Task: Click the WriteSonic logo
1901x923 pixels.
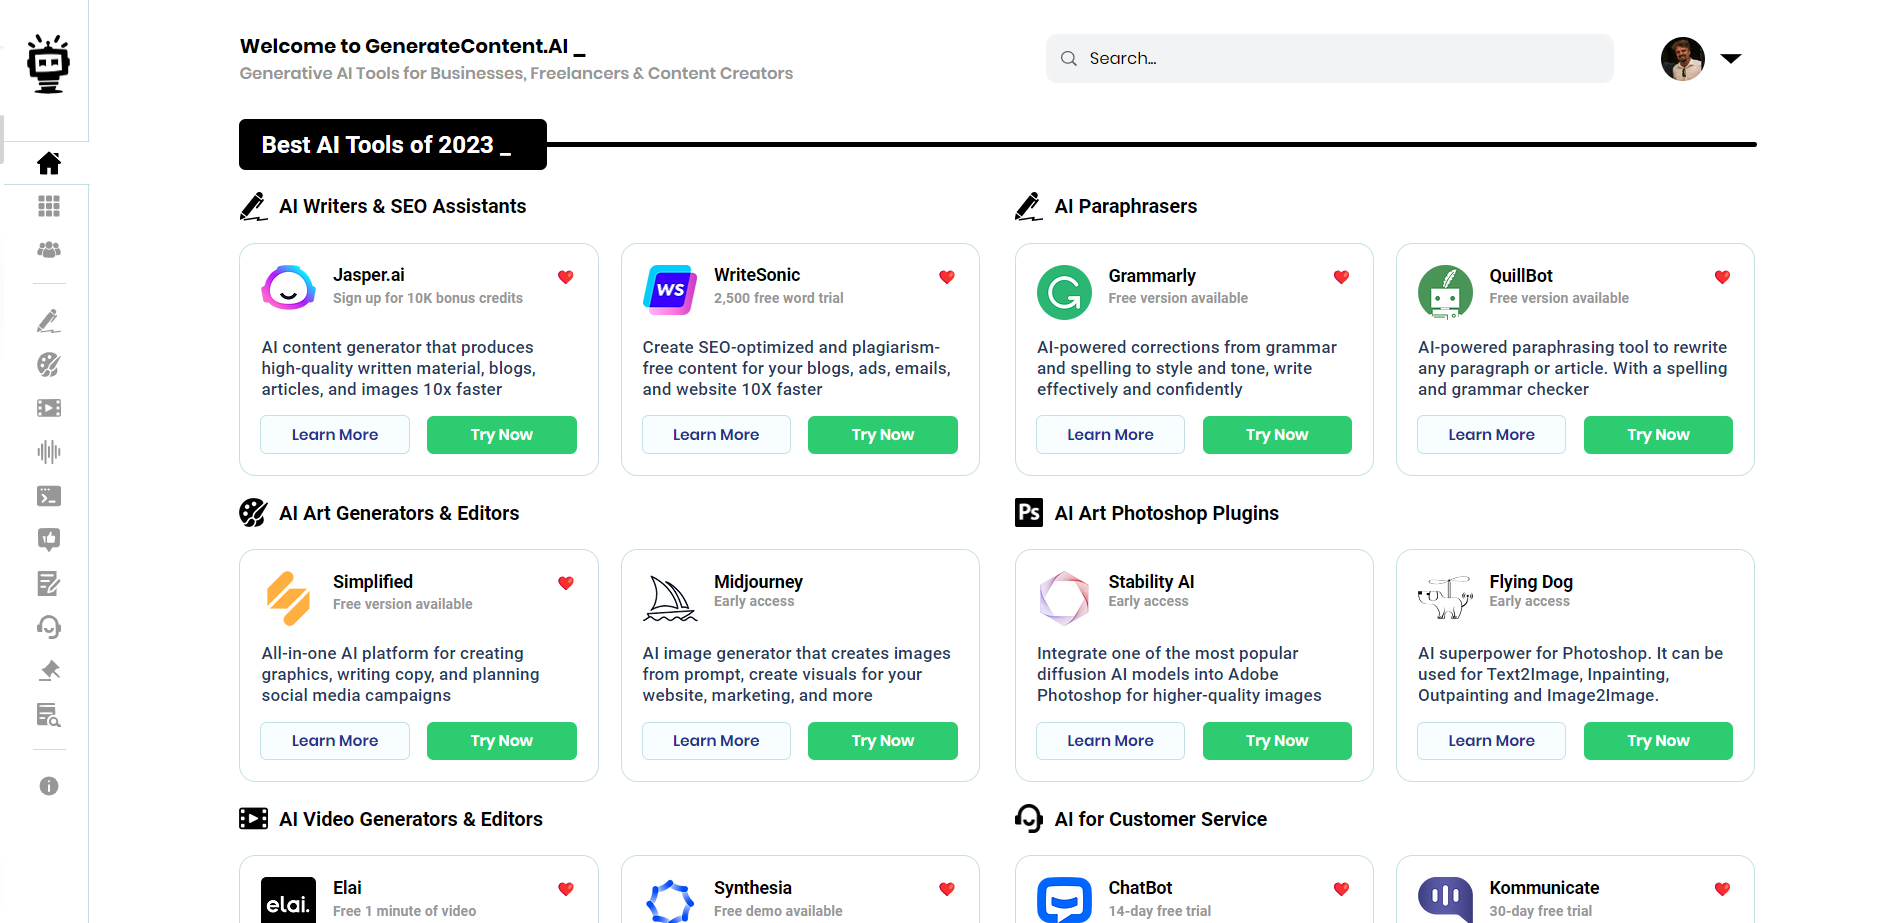Action: [670, 290]
